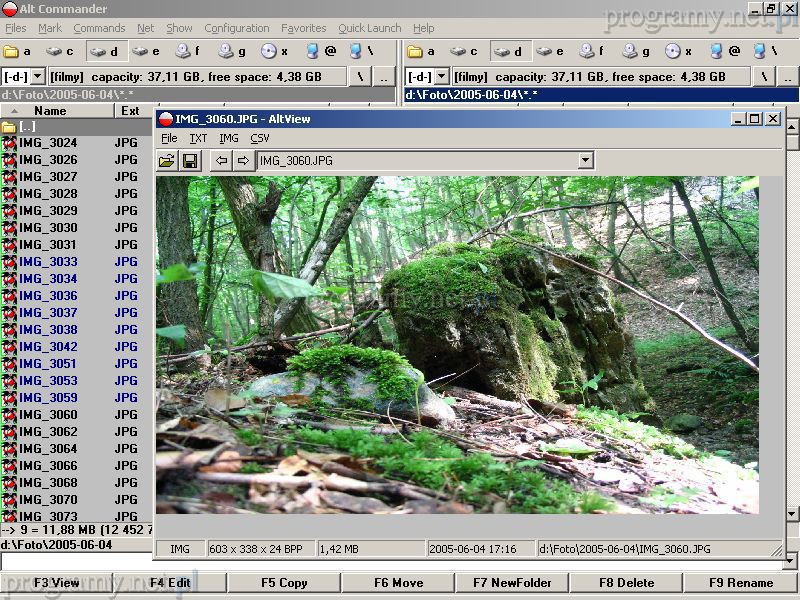The width and height of the screenshot is (800, 600).
Task: Select IMG_3042 in the file list
Action: 48,347
